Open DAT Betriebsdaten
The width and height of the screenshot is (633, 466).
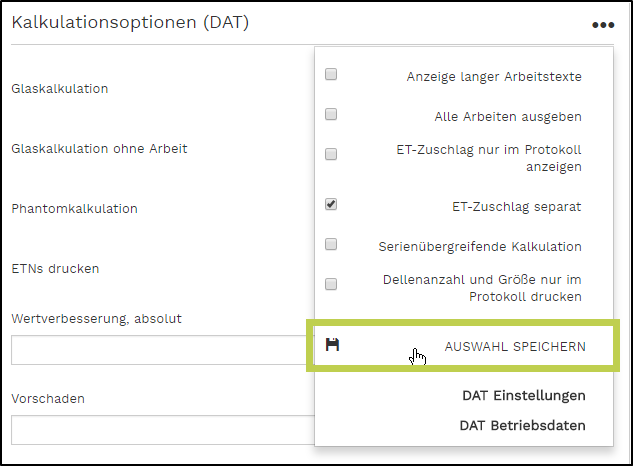pos(522,425)
